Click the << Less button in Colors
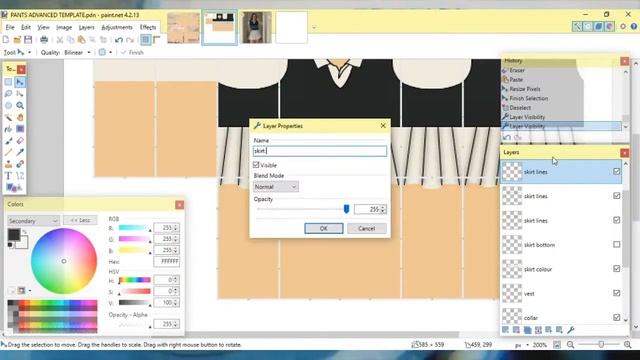Screen dimensions: 640x360 [x=80, y=220]
